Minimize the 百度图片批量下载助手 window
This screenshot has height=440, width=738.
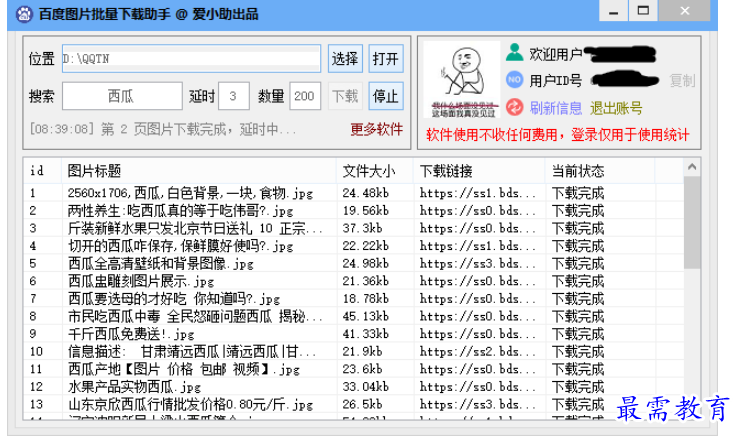(613, 11)
